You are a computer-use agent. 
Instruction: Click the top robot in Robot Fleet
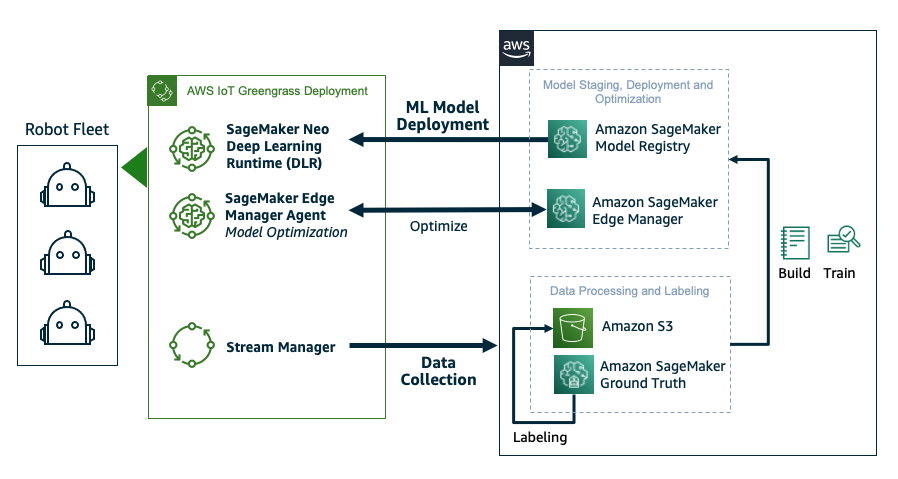[x=68, y=185]
